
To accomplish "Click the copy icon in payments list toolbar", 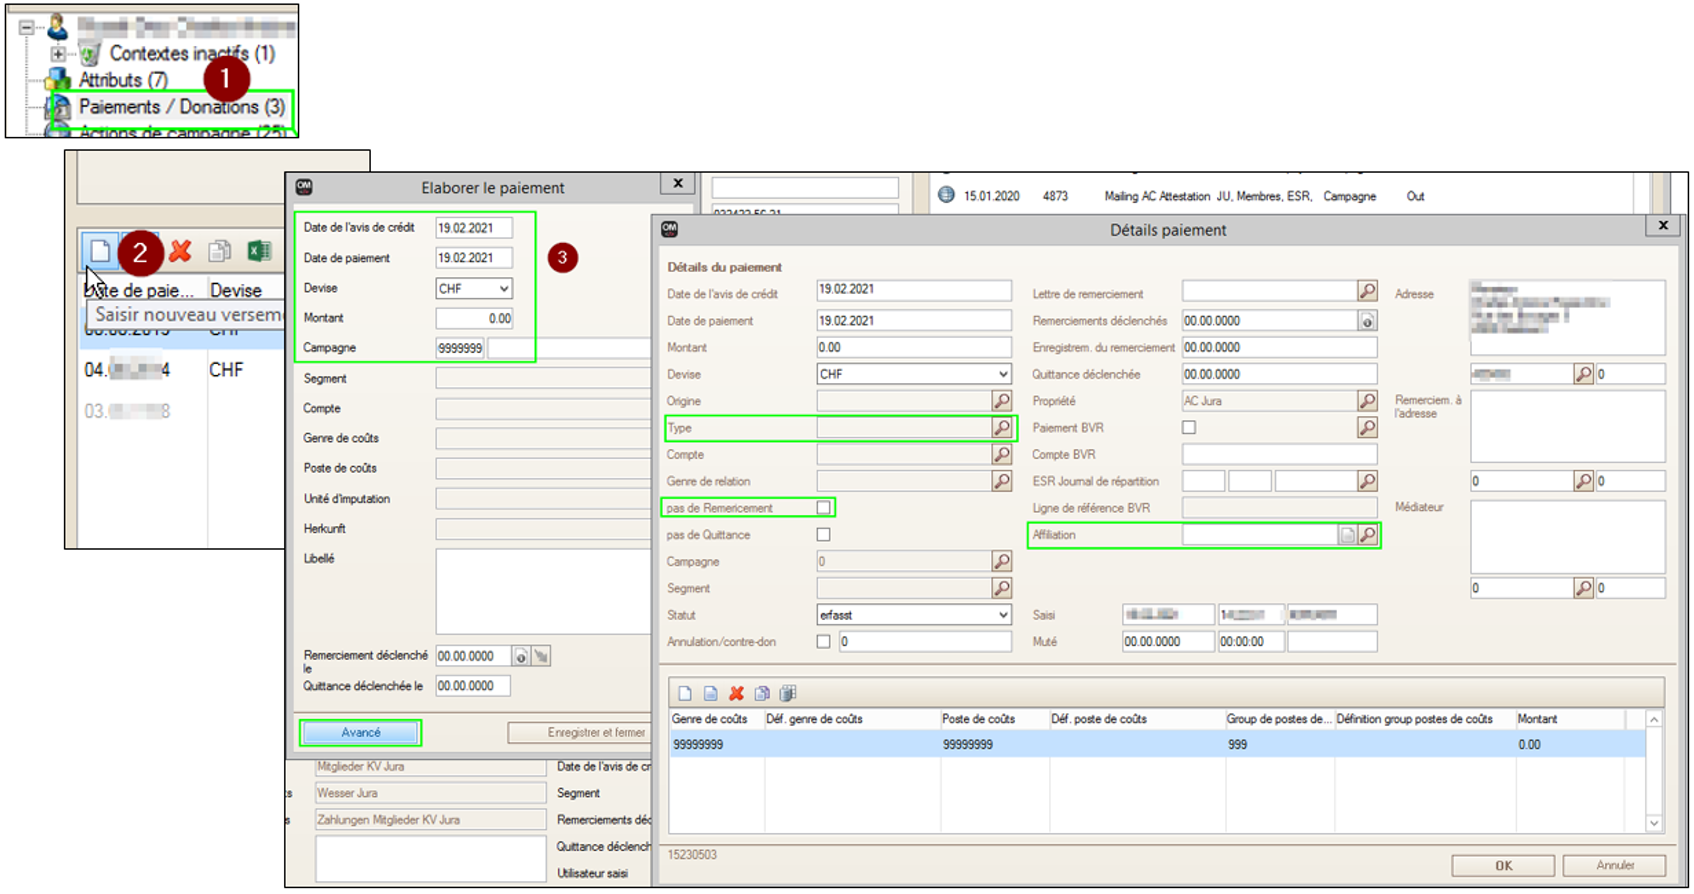I will (x=219, y=251).
